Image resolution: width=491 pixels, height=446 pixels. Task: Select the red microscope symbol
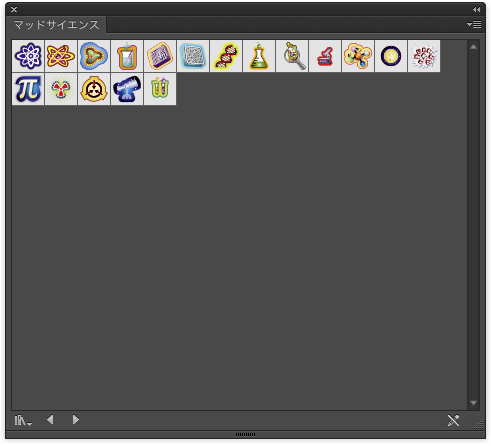(x=325, y=56)
